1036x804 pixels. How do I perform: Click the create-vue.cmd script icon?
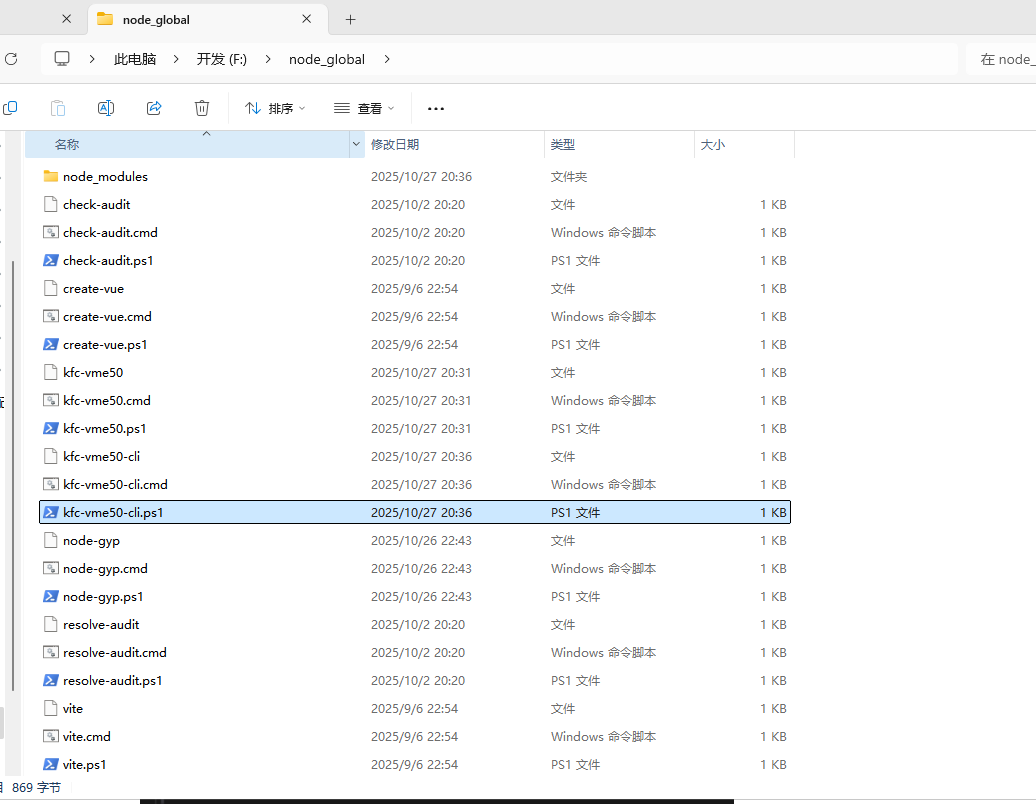pos(51,316)
